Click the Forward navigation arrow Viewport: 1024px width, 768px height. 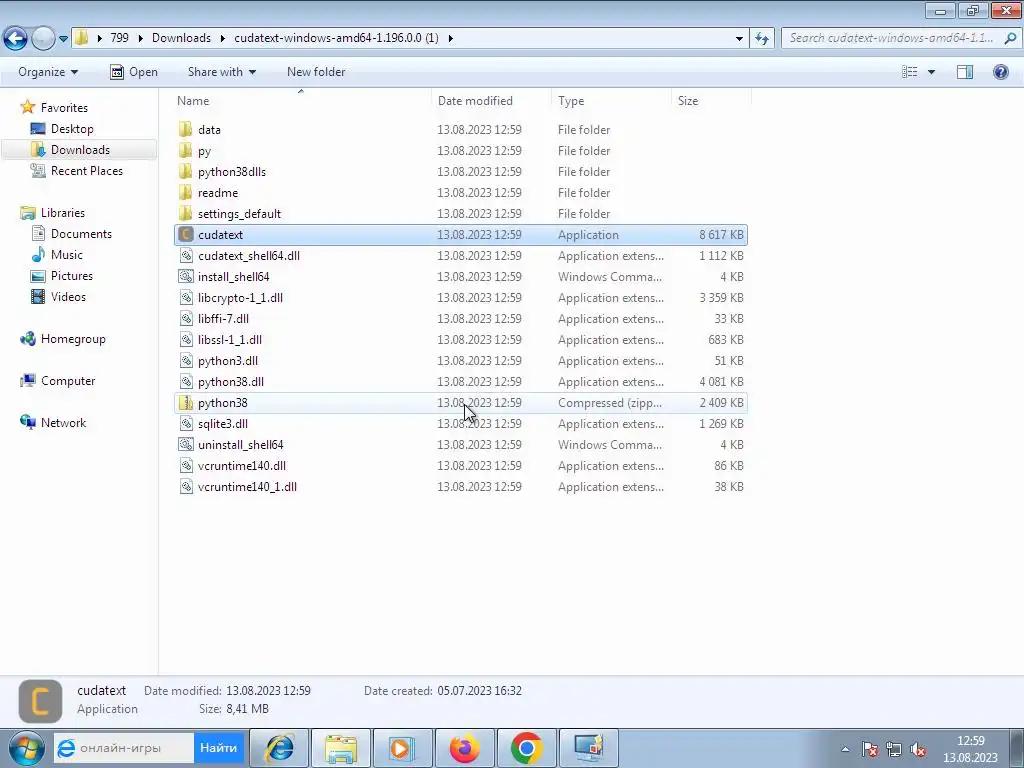[x=43, y=38]
